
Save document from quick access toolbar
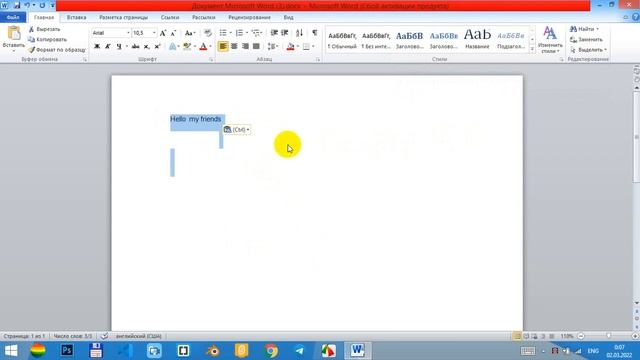point(17,5)
